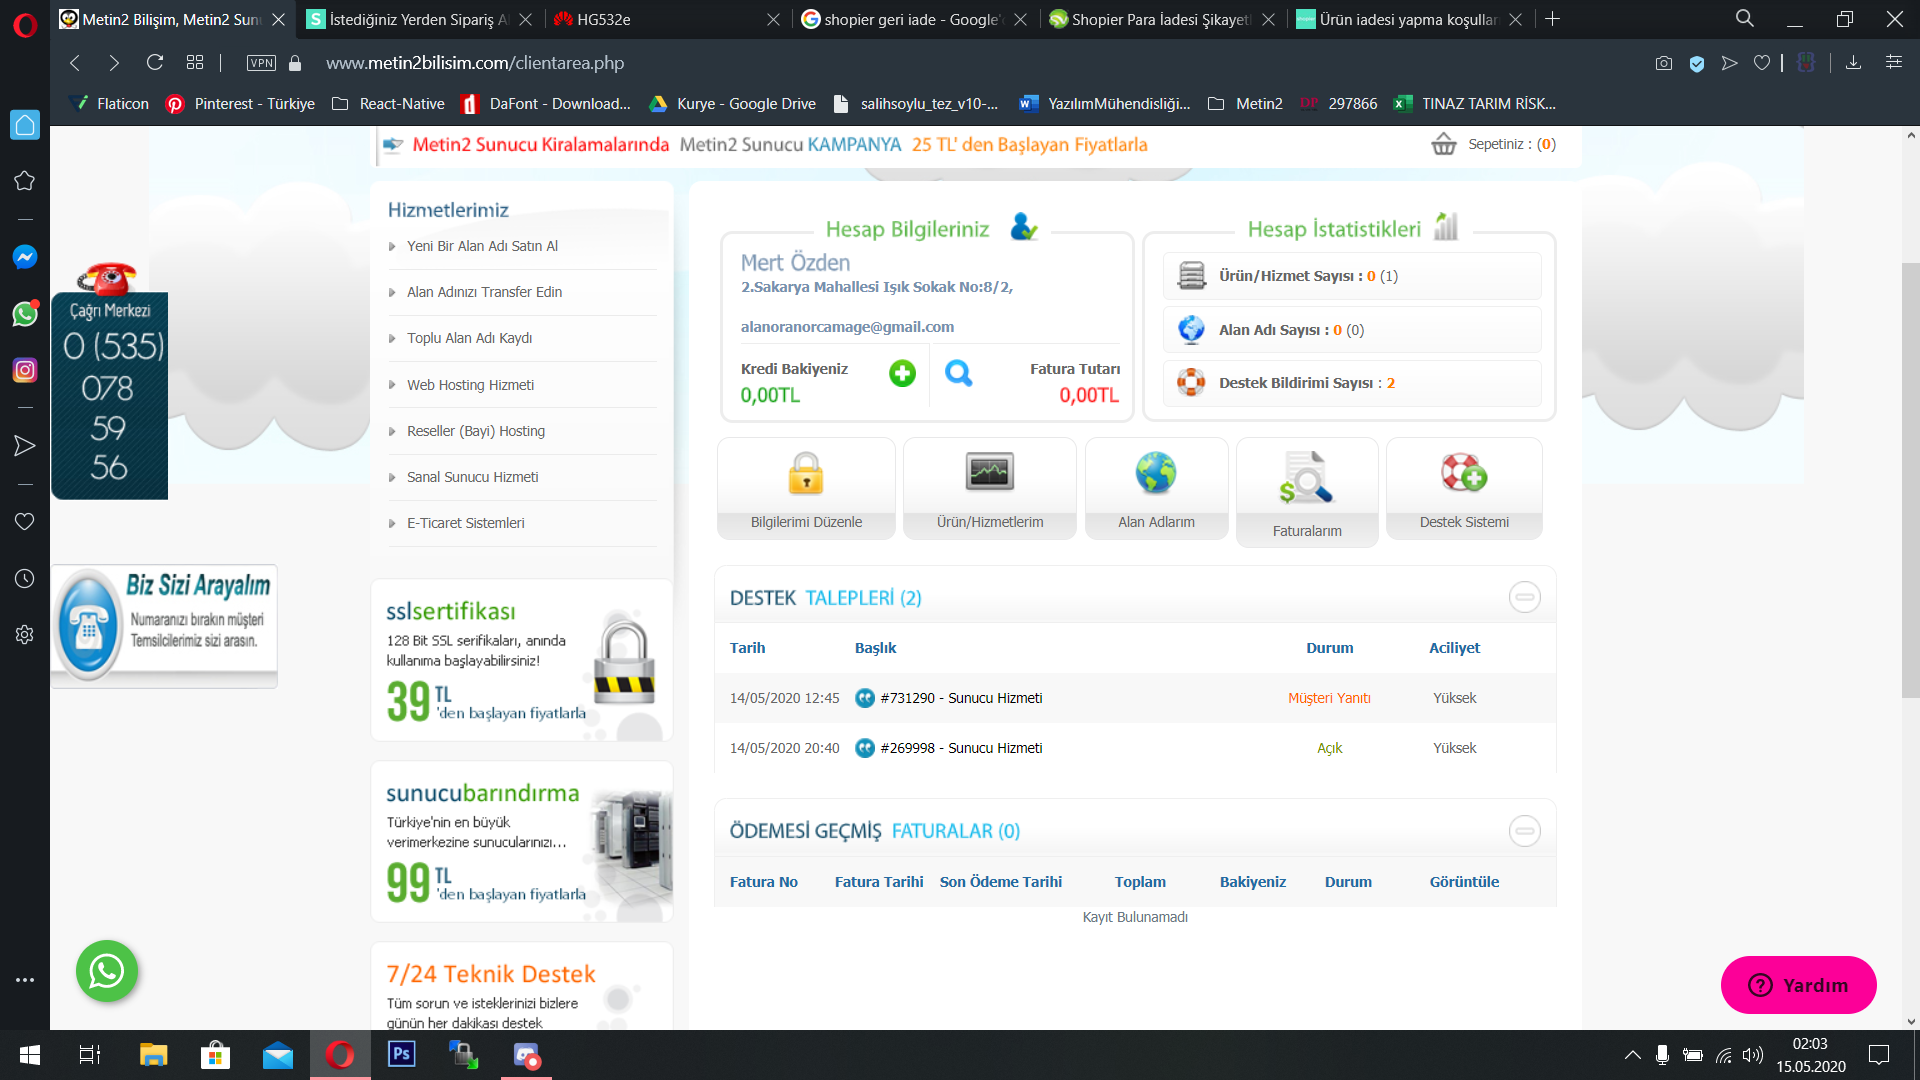1920x1080 pixels.
Task: Open Opera sidebar history clock
Action: point(25,579)
